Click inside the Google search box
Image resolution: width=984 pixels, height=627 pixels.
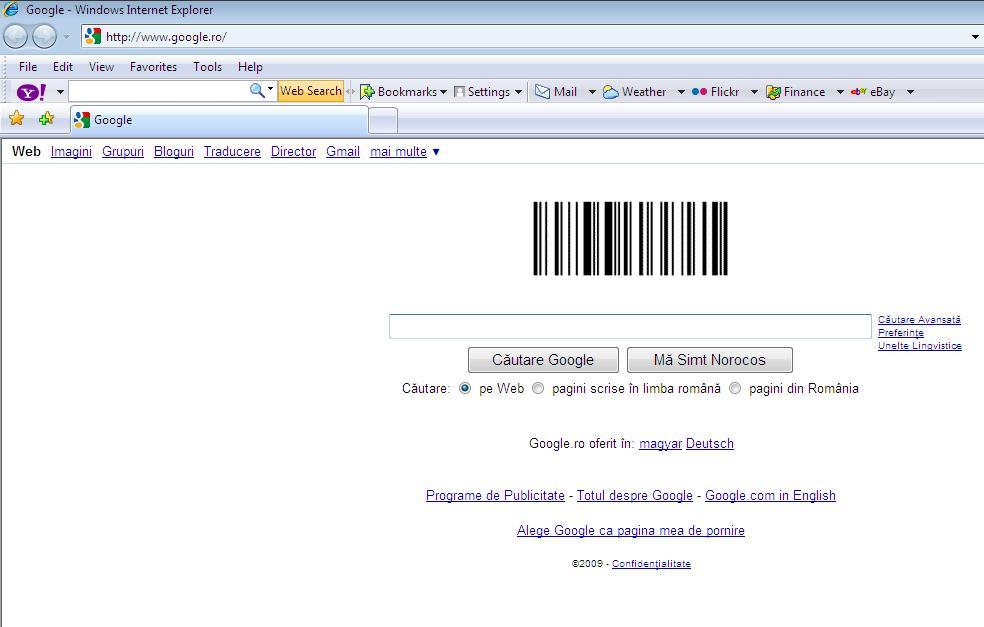click(630, 326)
